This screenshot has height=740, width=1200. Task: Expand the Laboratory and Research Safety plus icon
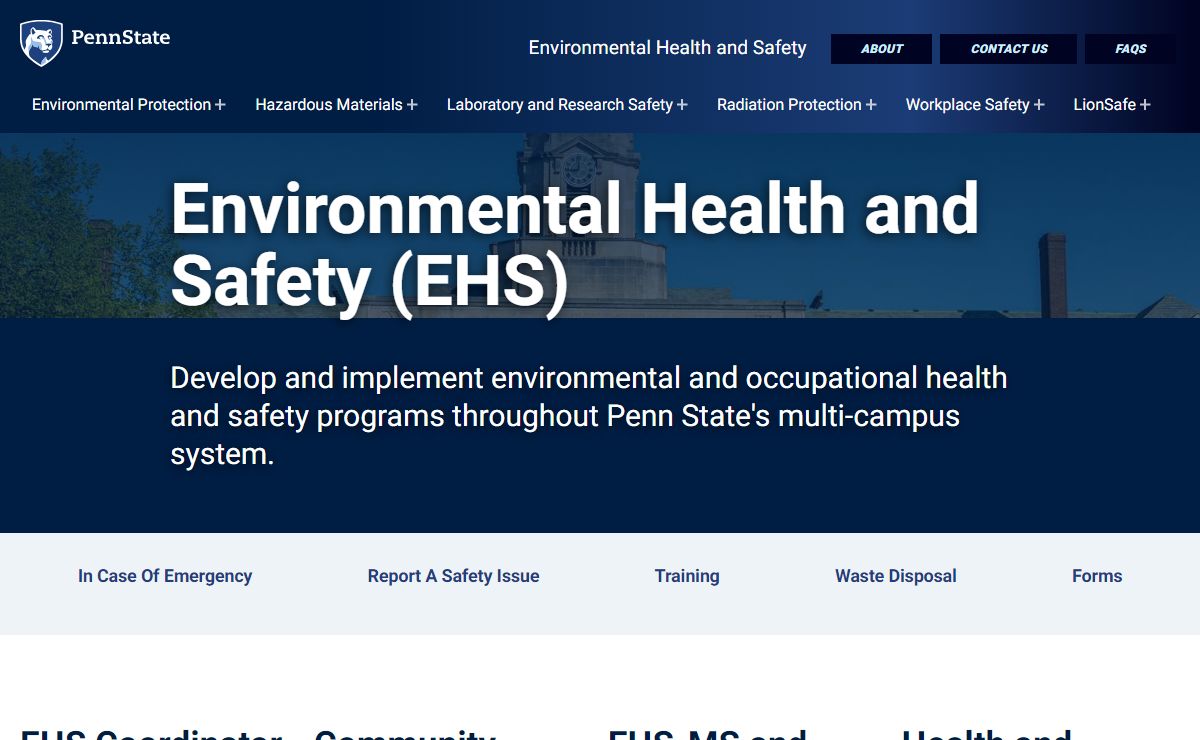pyautogui.click(x=682, y=105)
